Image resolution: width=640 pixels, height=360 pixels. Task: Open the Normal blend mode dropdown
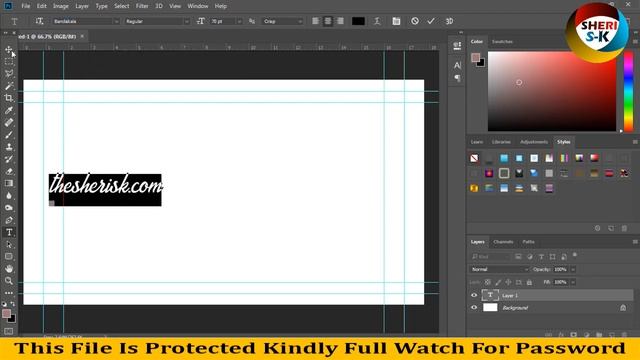(499, 269)
